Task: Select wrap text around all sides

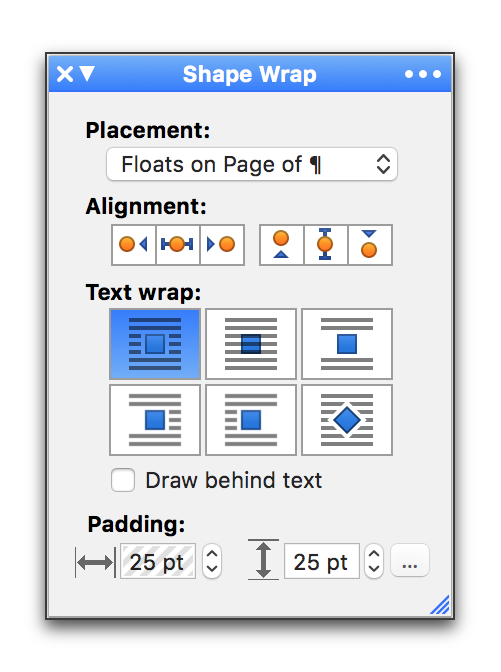Action: [x=155, y=344]
